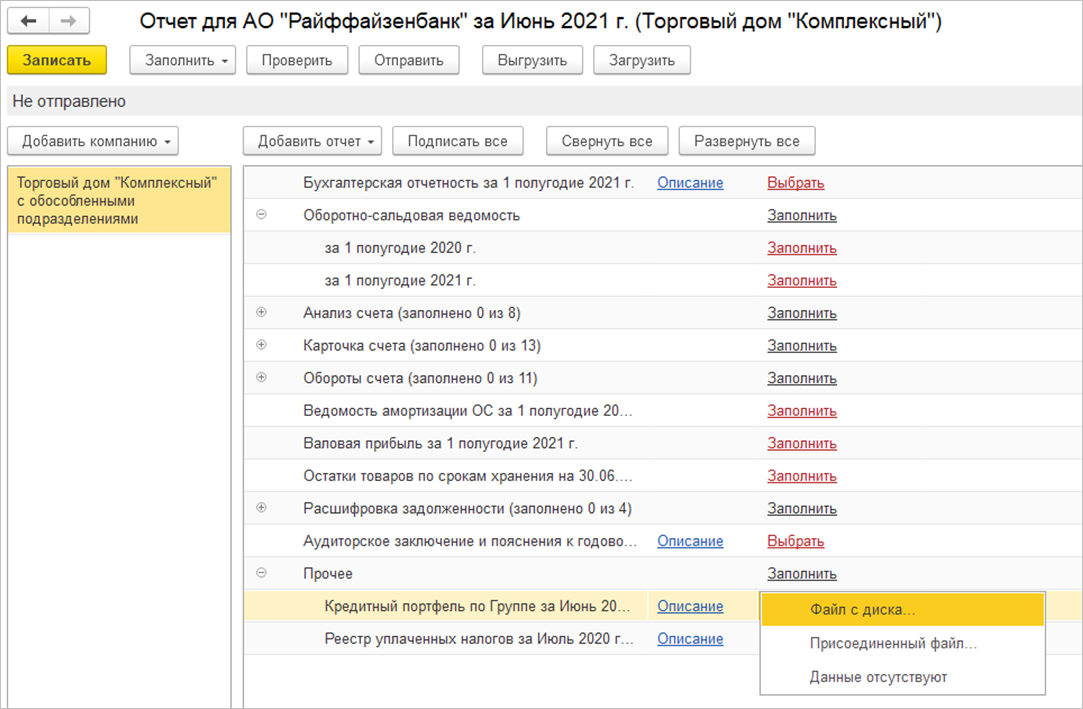Click the forward navigation arrow
This screenshot has height=709, width=1083.
[x=69, y=20]
